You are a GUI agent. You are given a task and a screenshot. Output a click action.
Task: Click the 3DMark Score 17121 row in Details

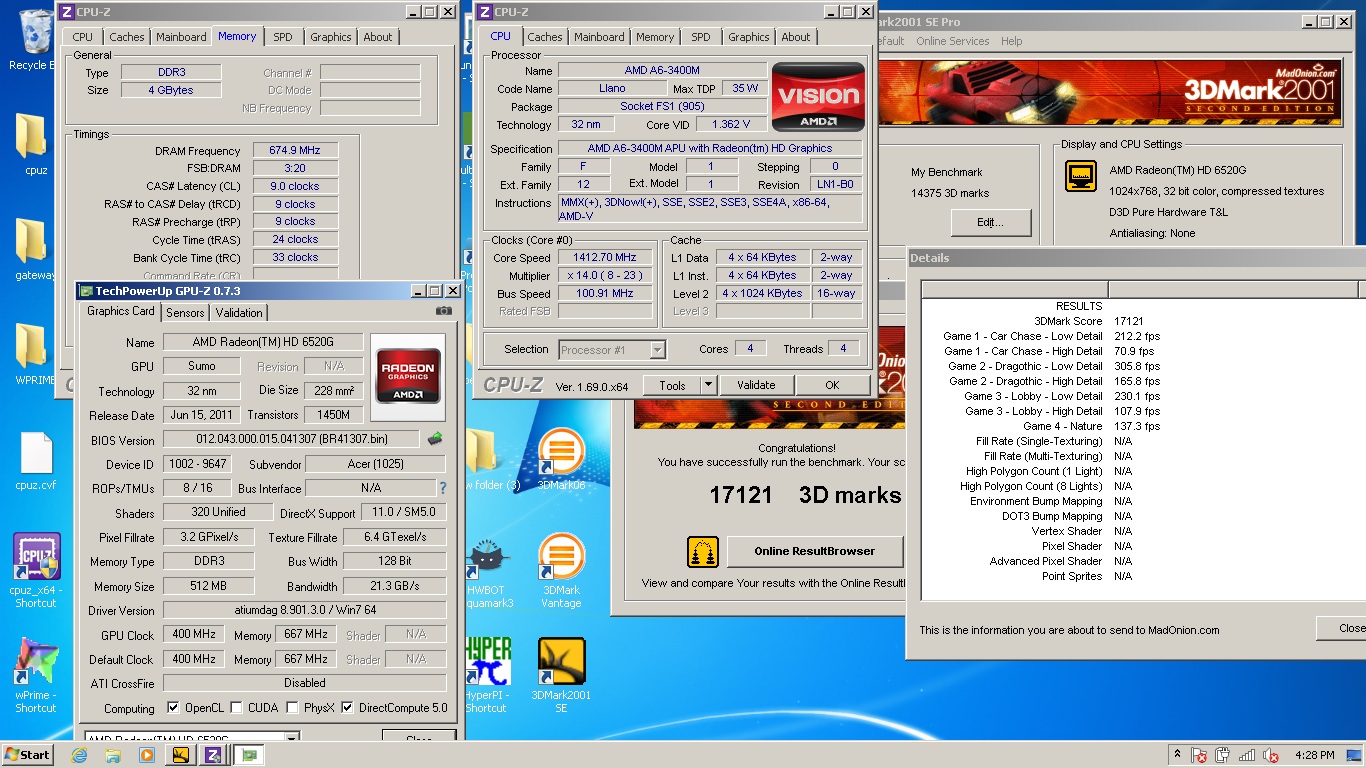tap(1141, 321)
